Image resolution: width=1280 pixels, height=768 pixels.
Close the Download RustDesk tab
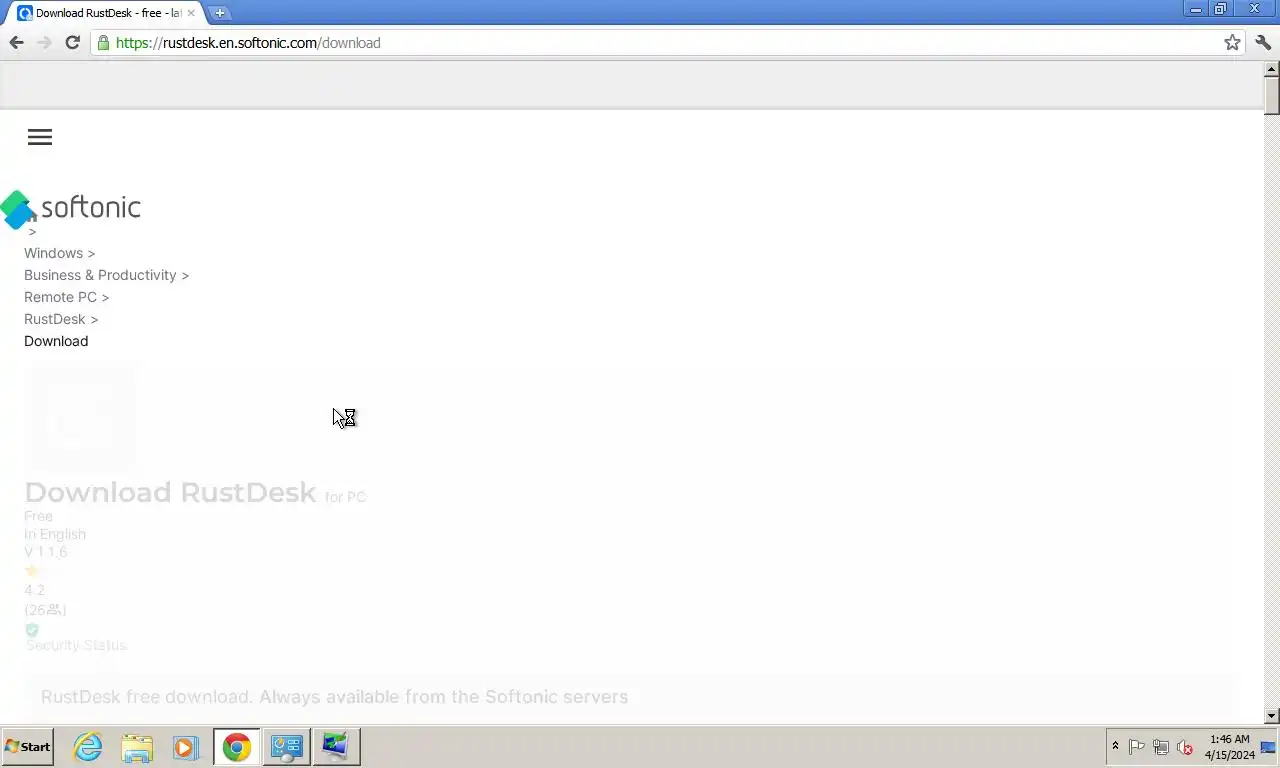[x=191, y=13]
